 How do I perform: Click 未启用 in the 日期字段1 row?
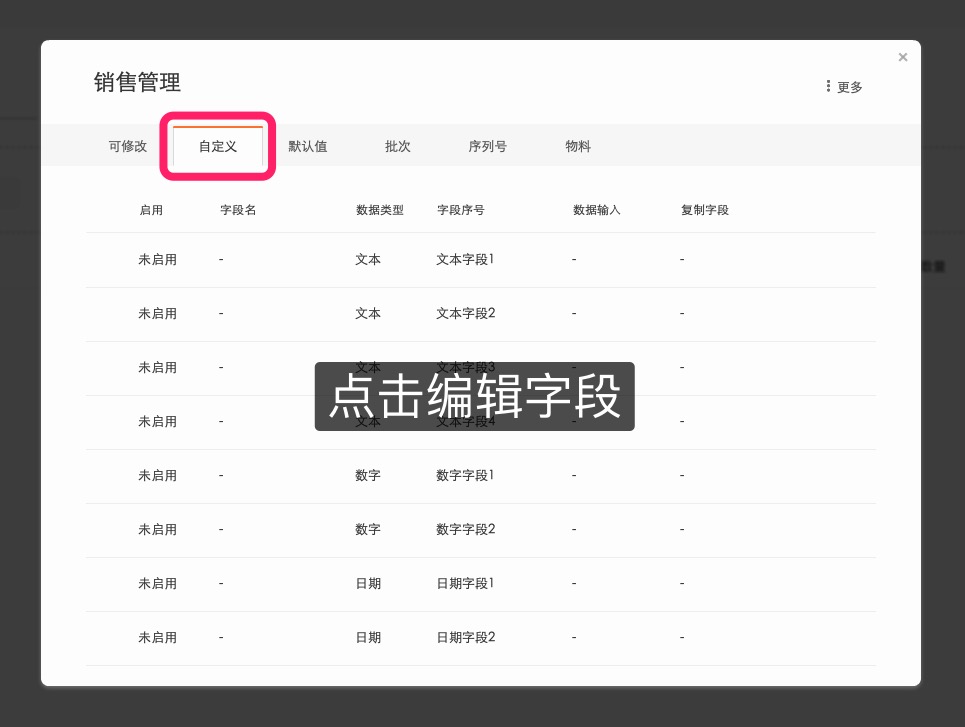(158, 584)
